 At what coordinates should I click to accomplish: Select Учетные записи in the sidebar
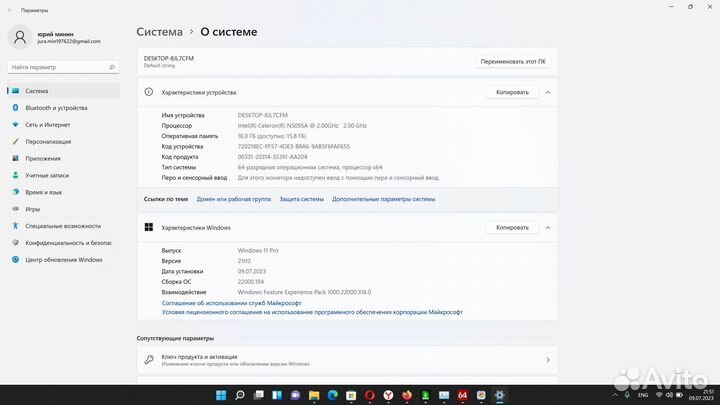[x=46, y=175]
